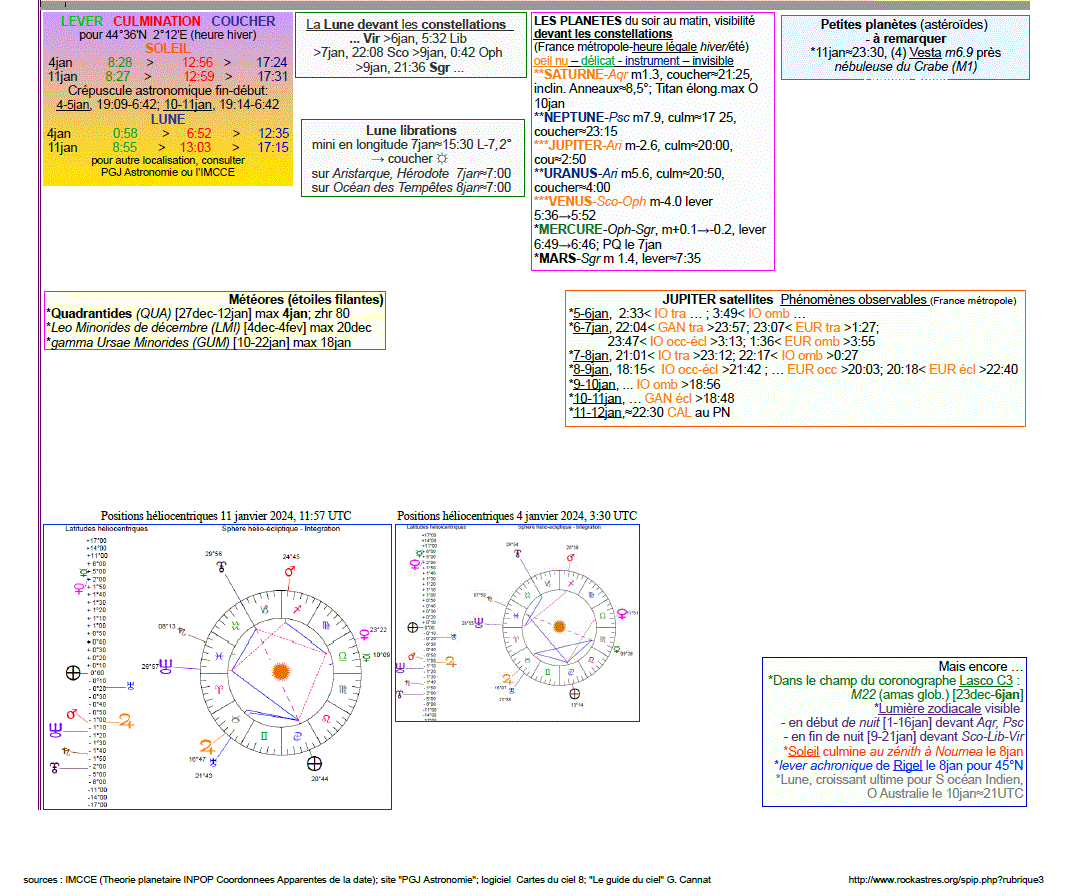Click the Mars symbol on the 11 janvier zodiac wheel
This screenshot has height=896, width=1074.
coord(290,571)
